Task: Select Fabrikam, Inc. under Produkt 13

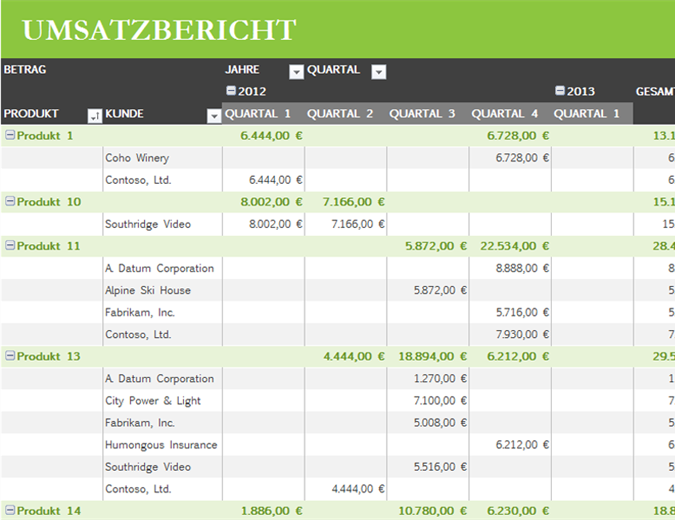Action: (x=162, y=422)
